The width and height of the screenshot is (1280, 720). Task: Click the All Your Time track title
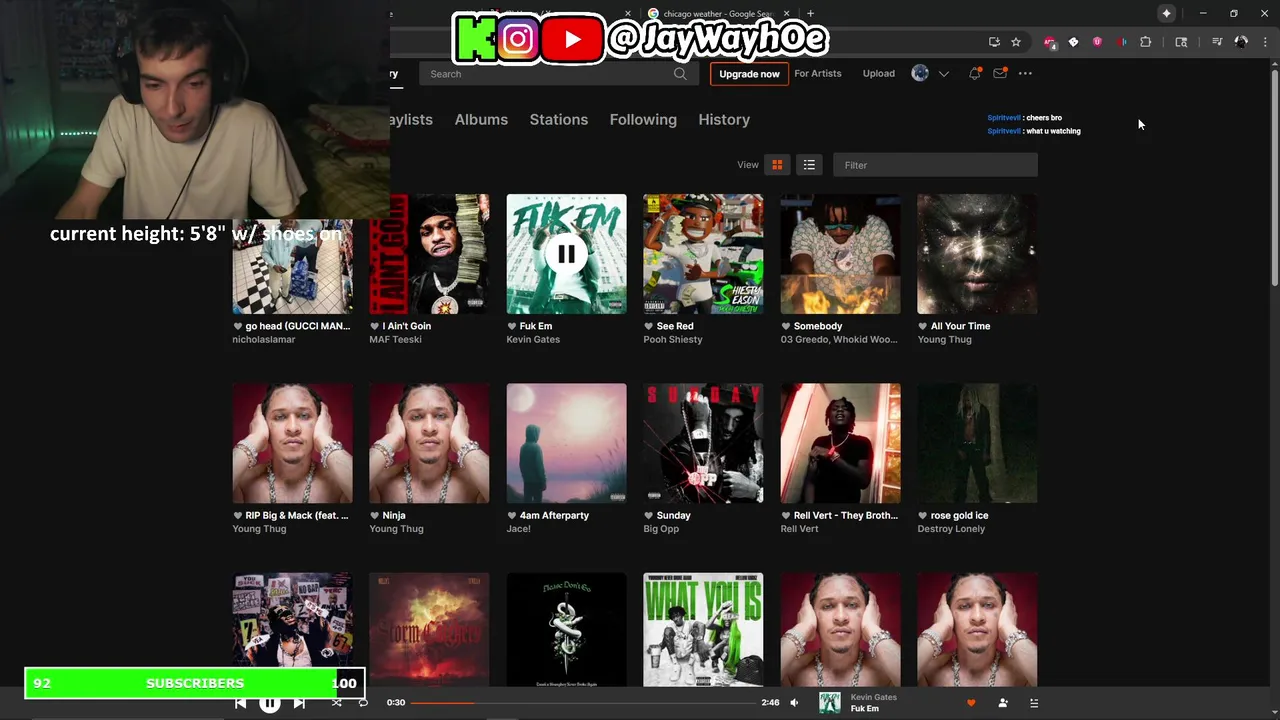pos(960,326)
